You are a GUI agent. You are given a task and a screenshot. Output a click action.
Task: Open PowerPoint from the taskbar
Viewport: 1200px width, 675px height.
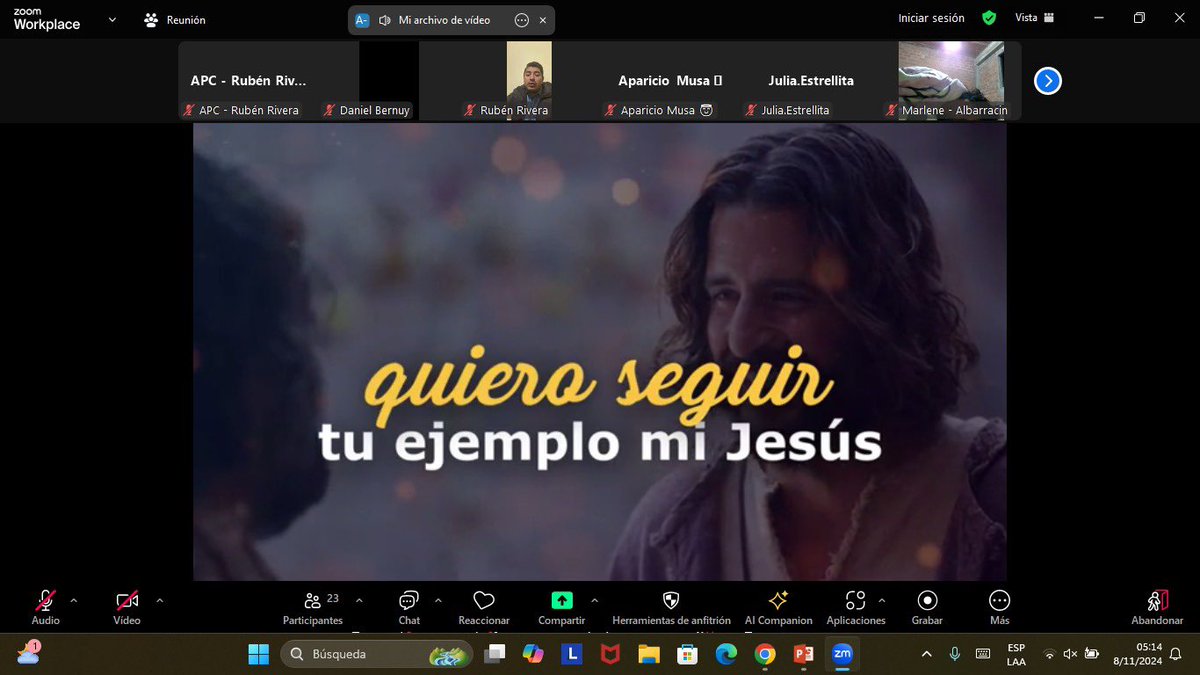pos(803,654)
